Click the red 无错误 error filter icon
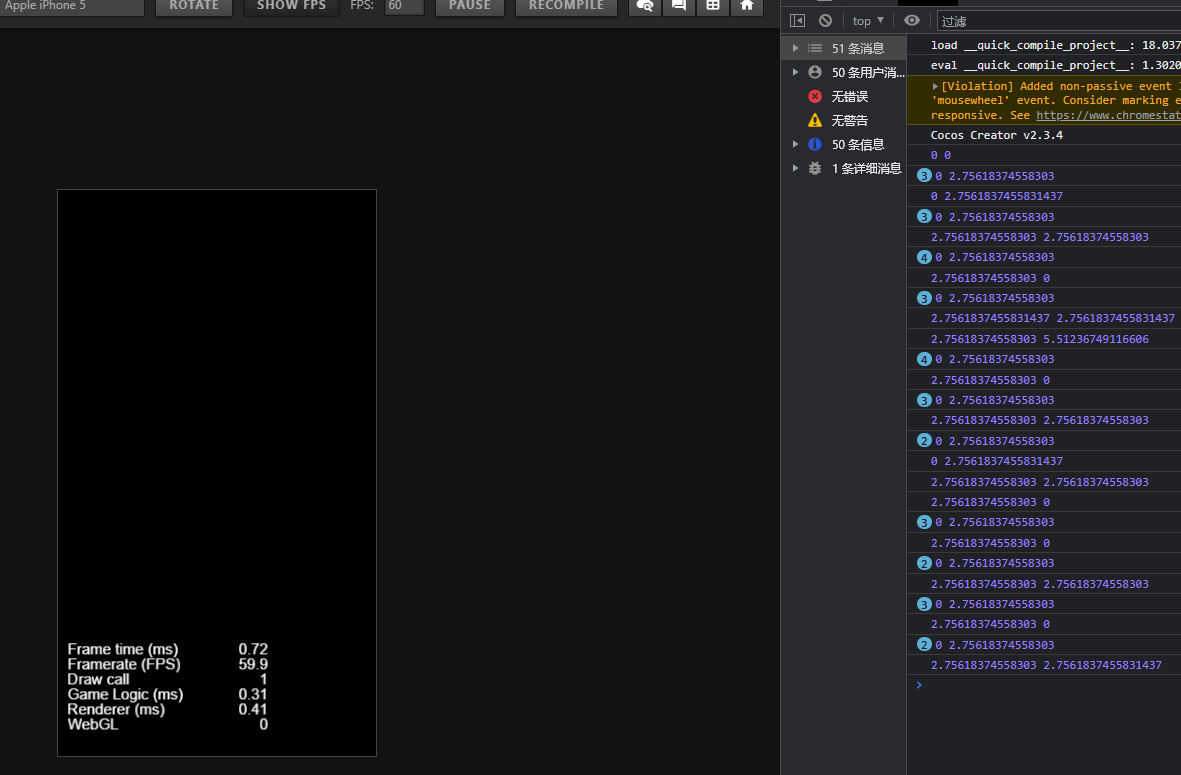The width and height of the screenshot is (1181, 775). click(814, 96)
